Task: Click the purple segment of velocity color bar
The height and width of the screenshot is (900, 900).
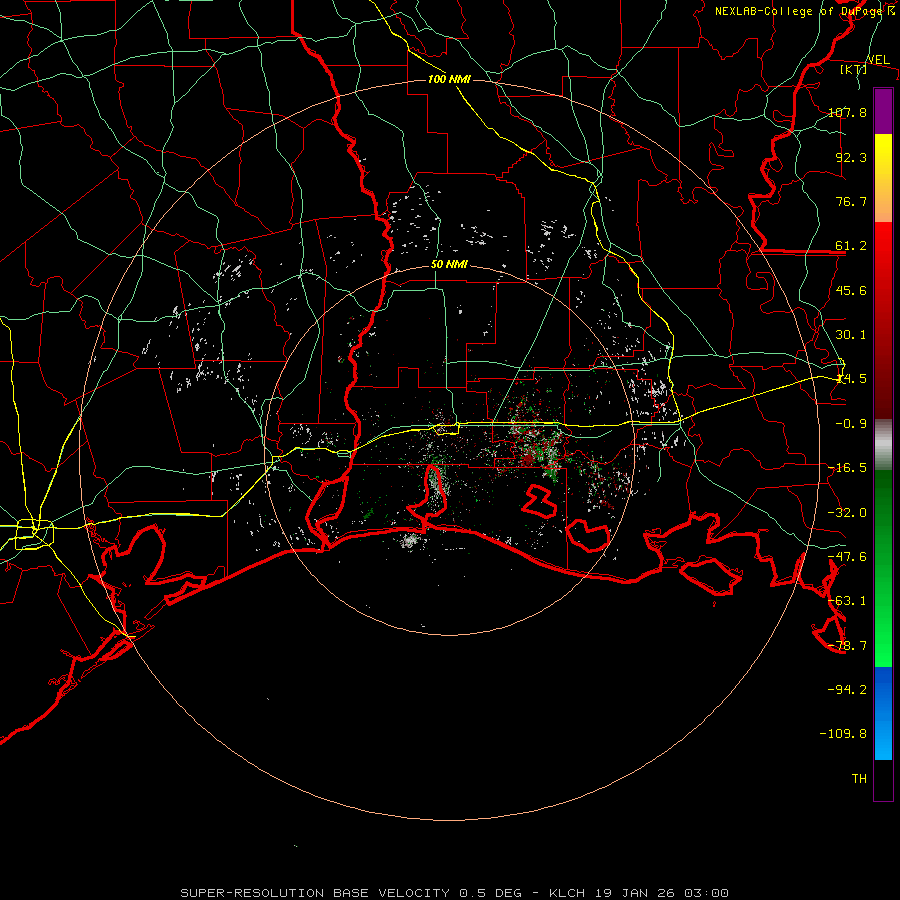Action: (x=883, y=111)
